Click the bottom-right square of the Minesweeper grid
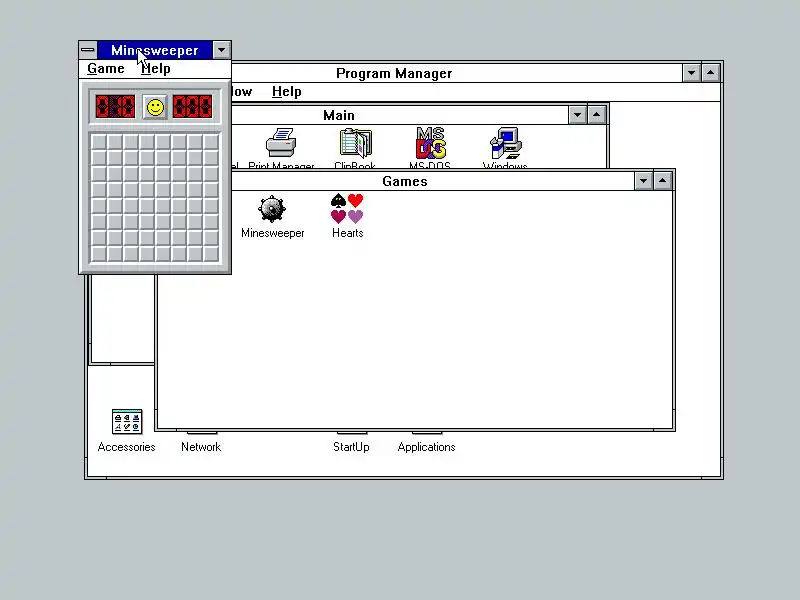The height and width of the screenshot is (600, 800). click(x=211, y=254)
